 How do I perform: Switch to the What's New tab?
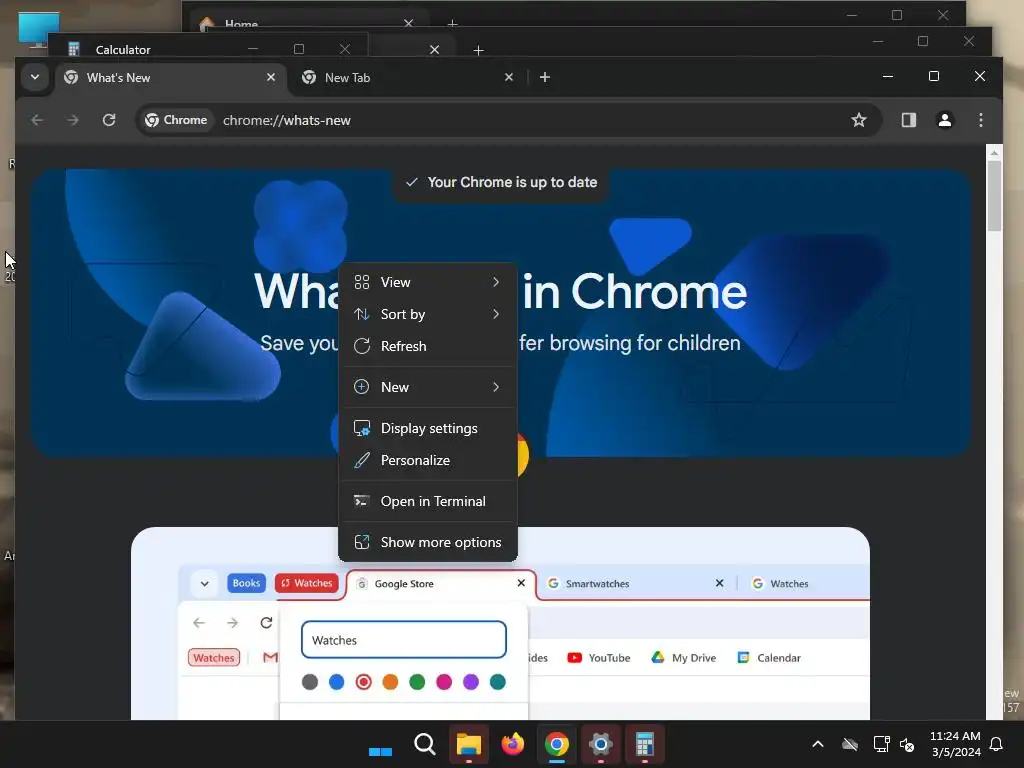tap(170, 78)
